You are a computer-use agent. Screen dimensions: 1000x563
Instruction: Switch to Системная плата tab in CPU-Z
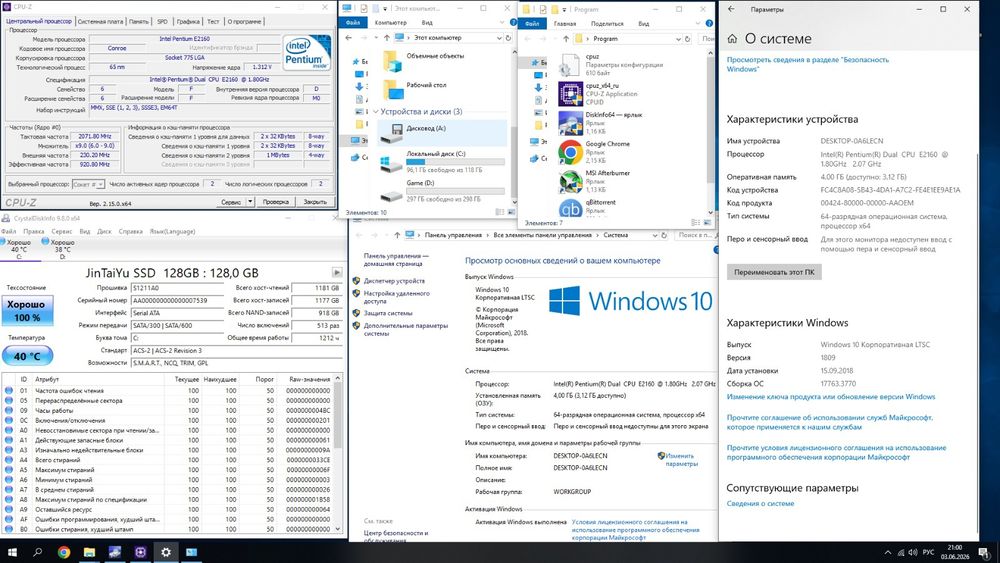(100, 21)
